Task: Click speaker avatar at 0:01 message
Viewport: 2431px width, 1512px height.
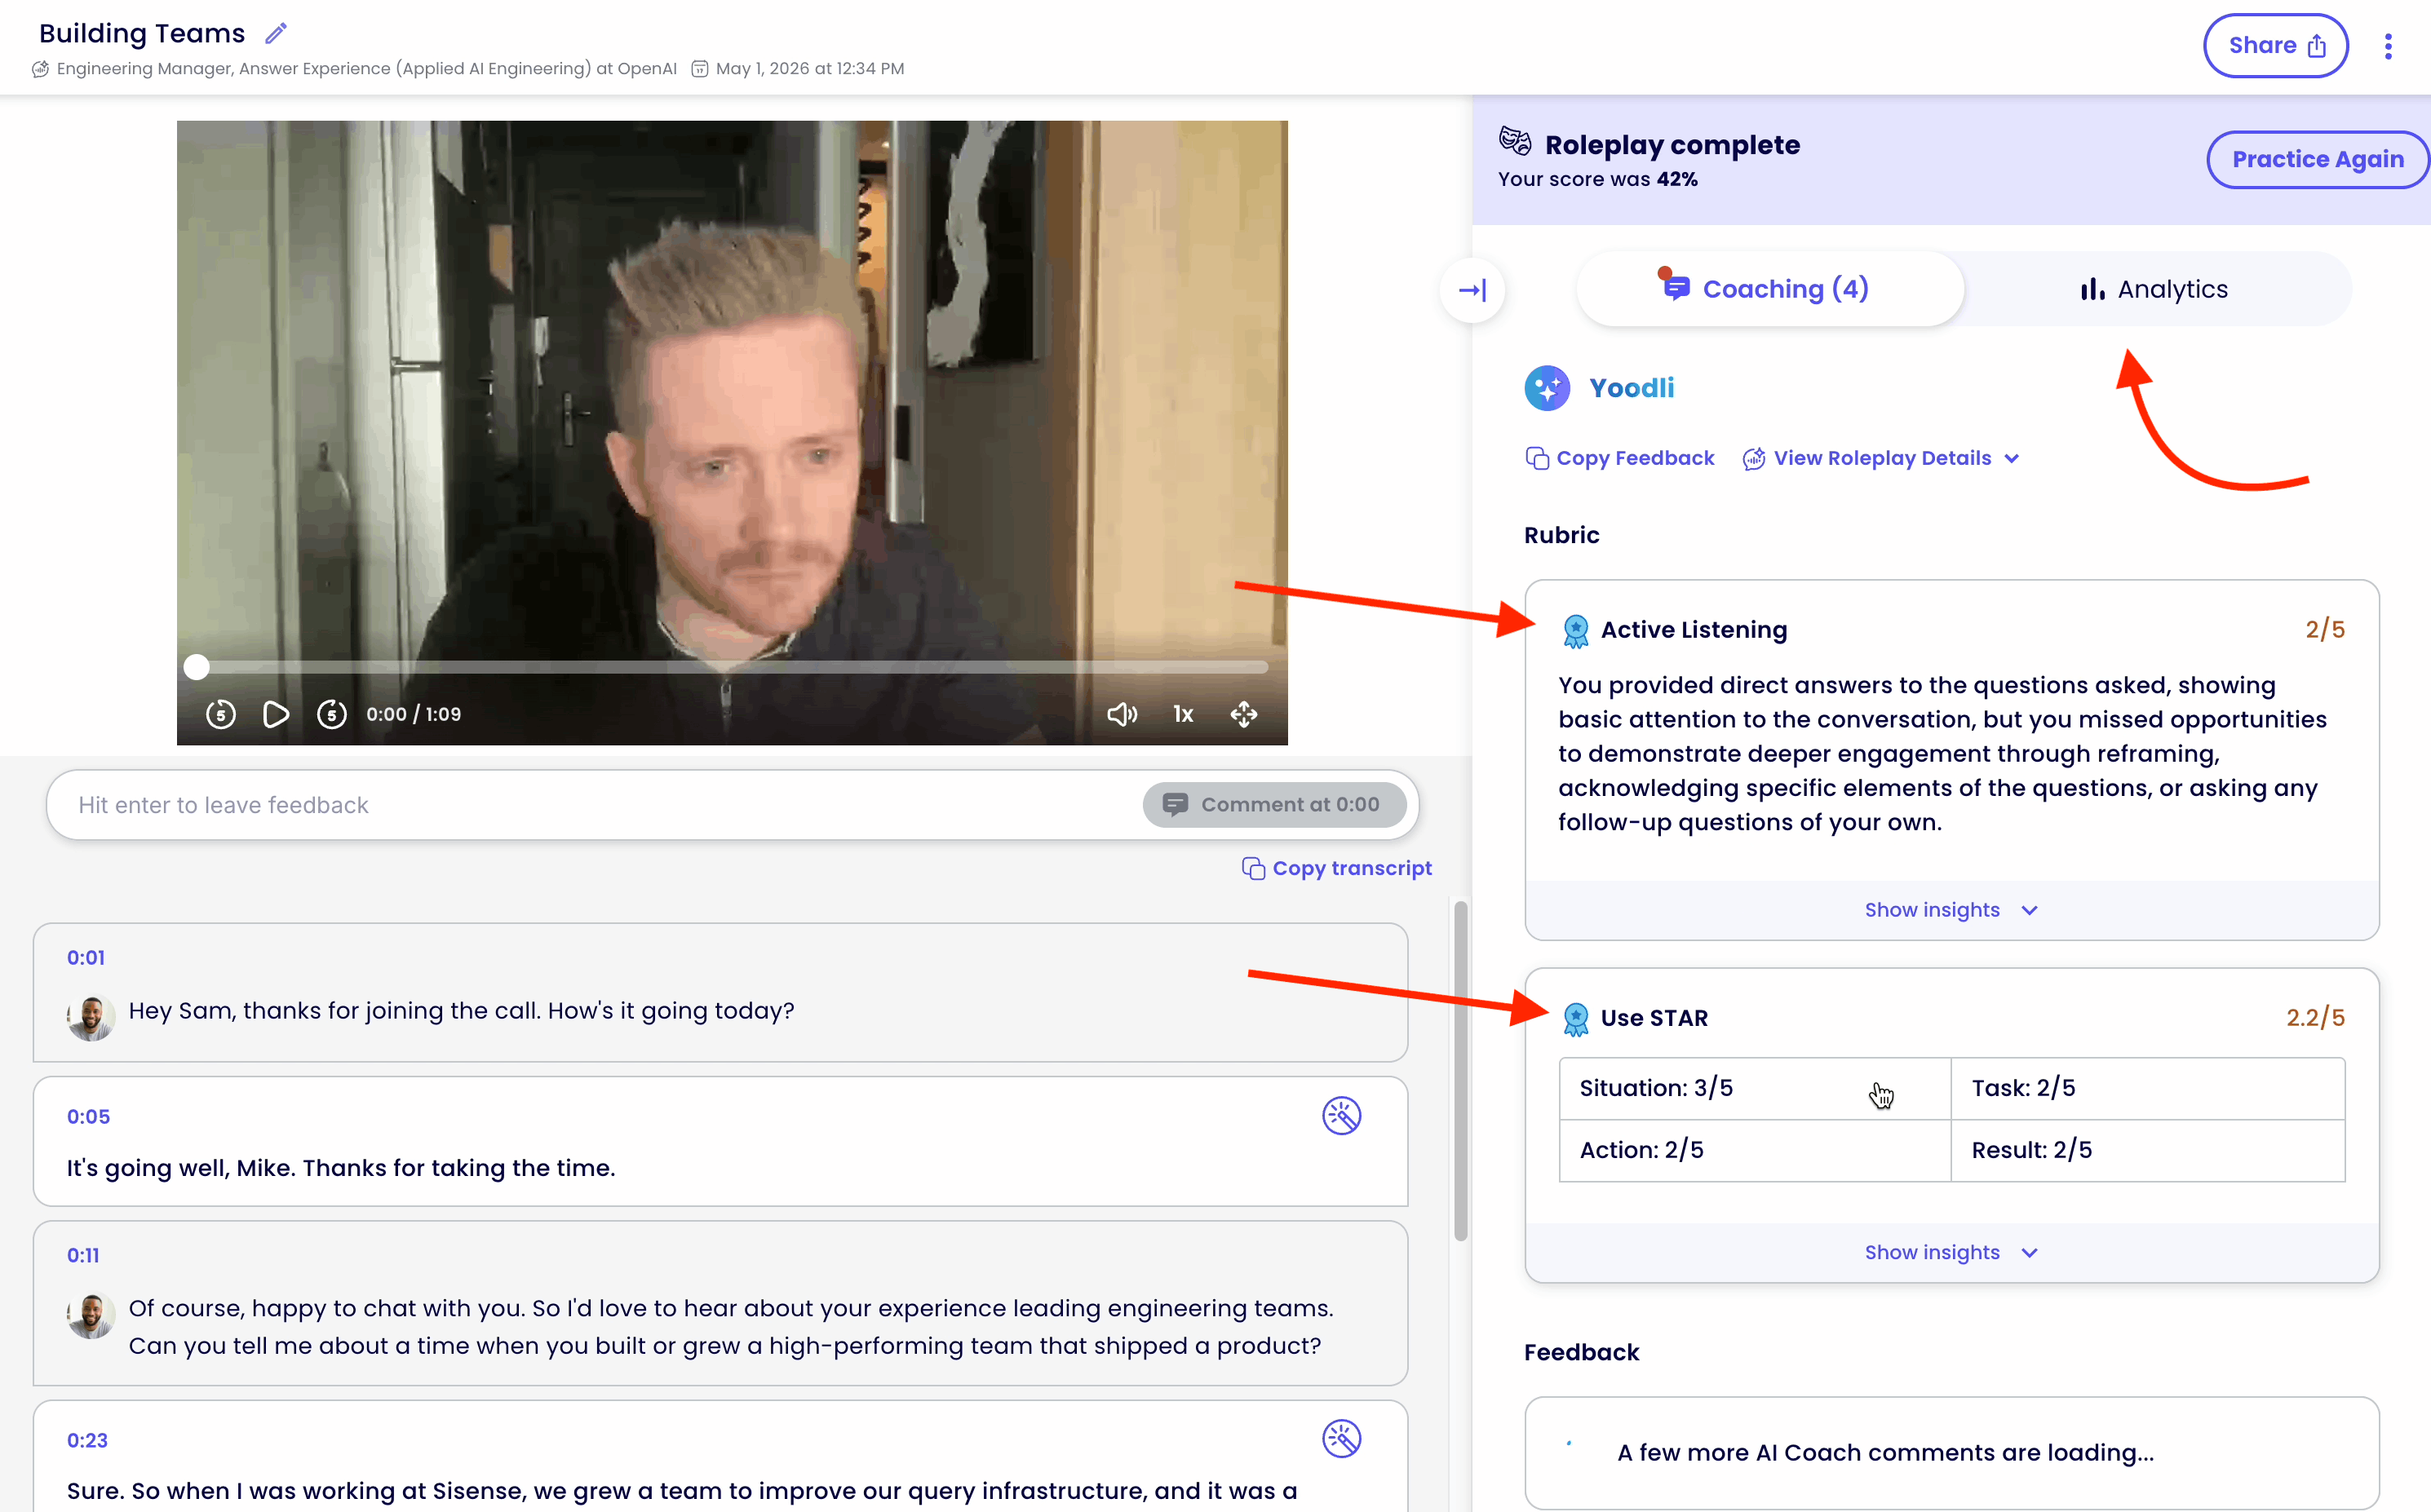Action: point(91,1018)
